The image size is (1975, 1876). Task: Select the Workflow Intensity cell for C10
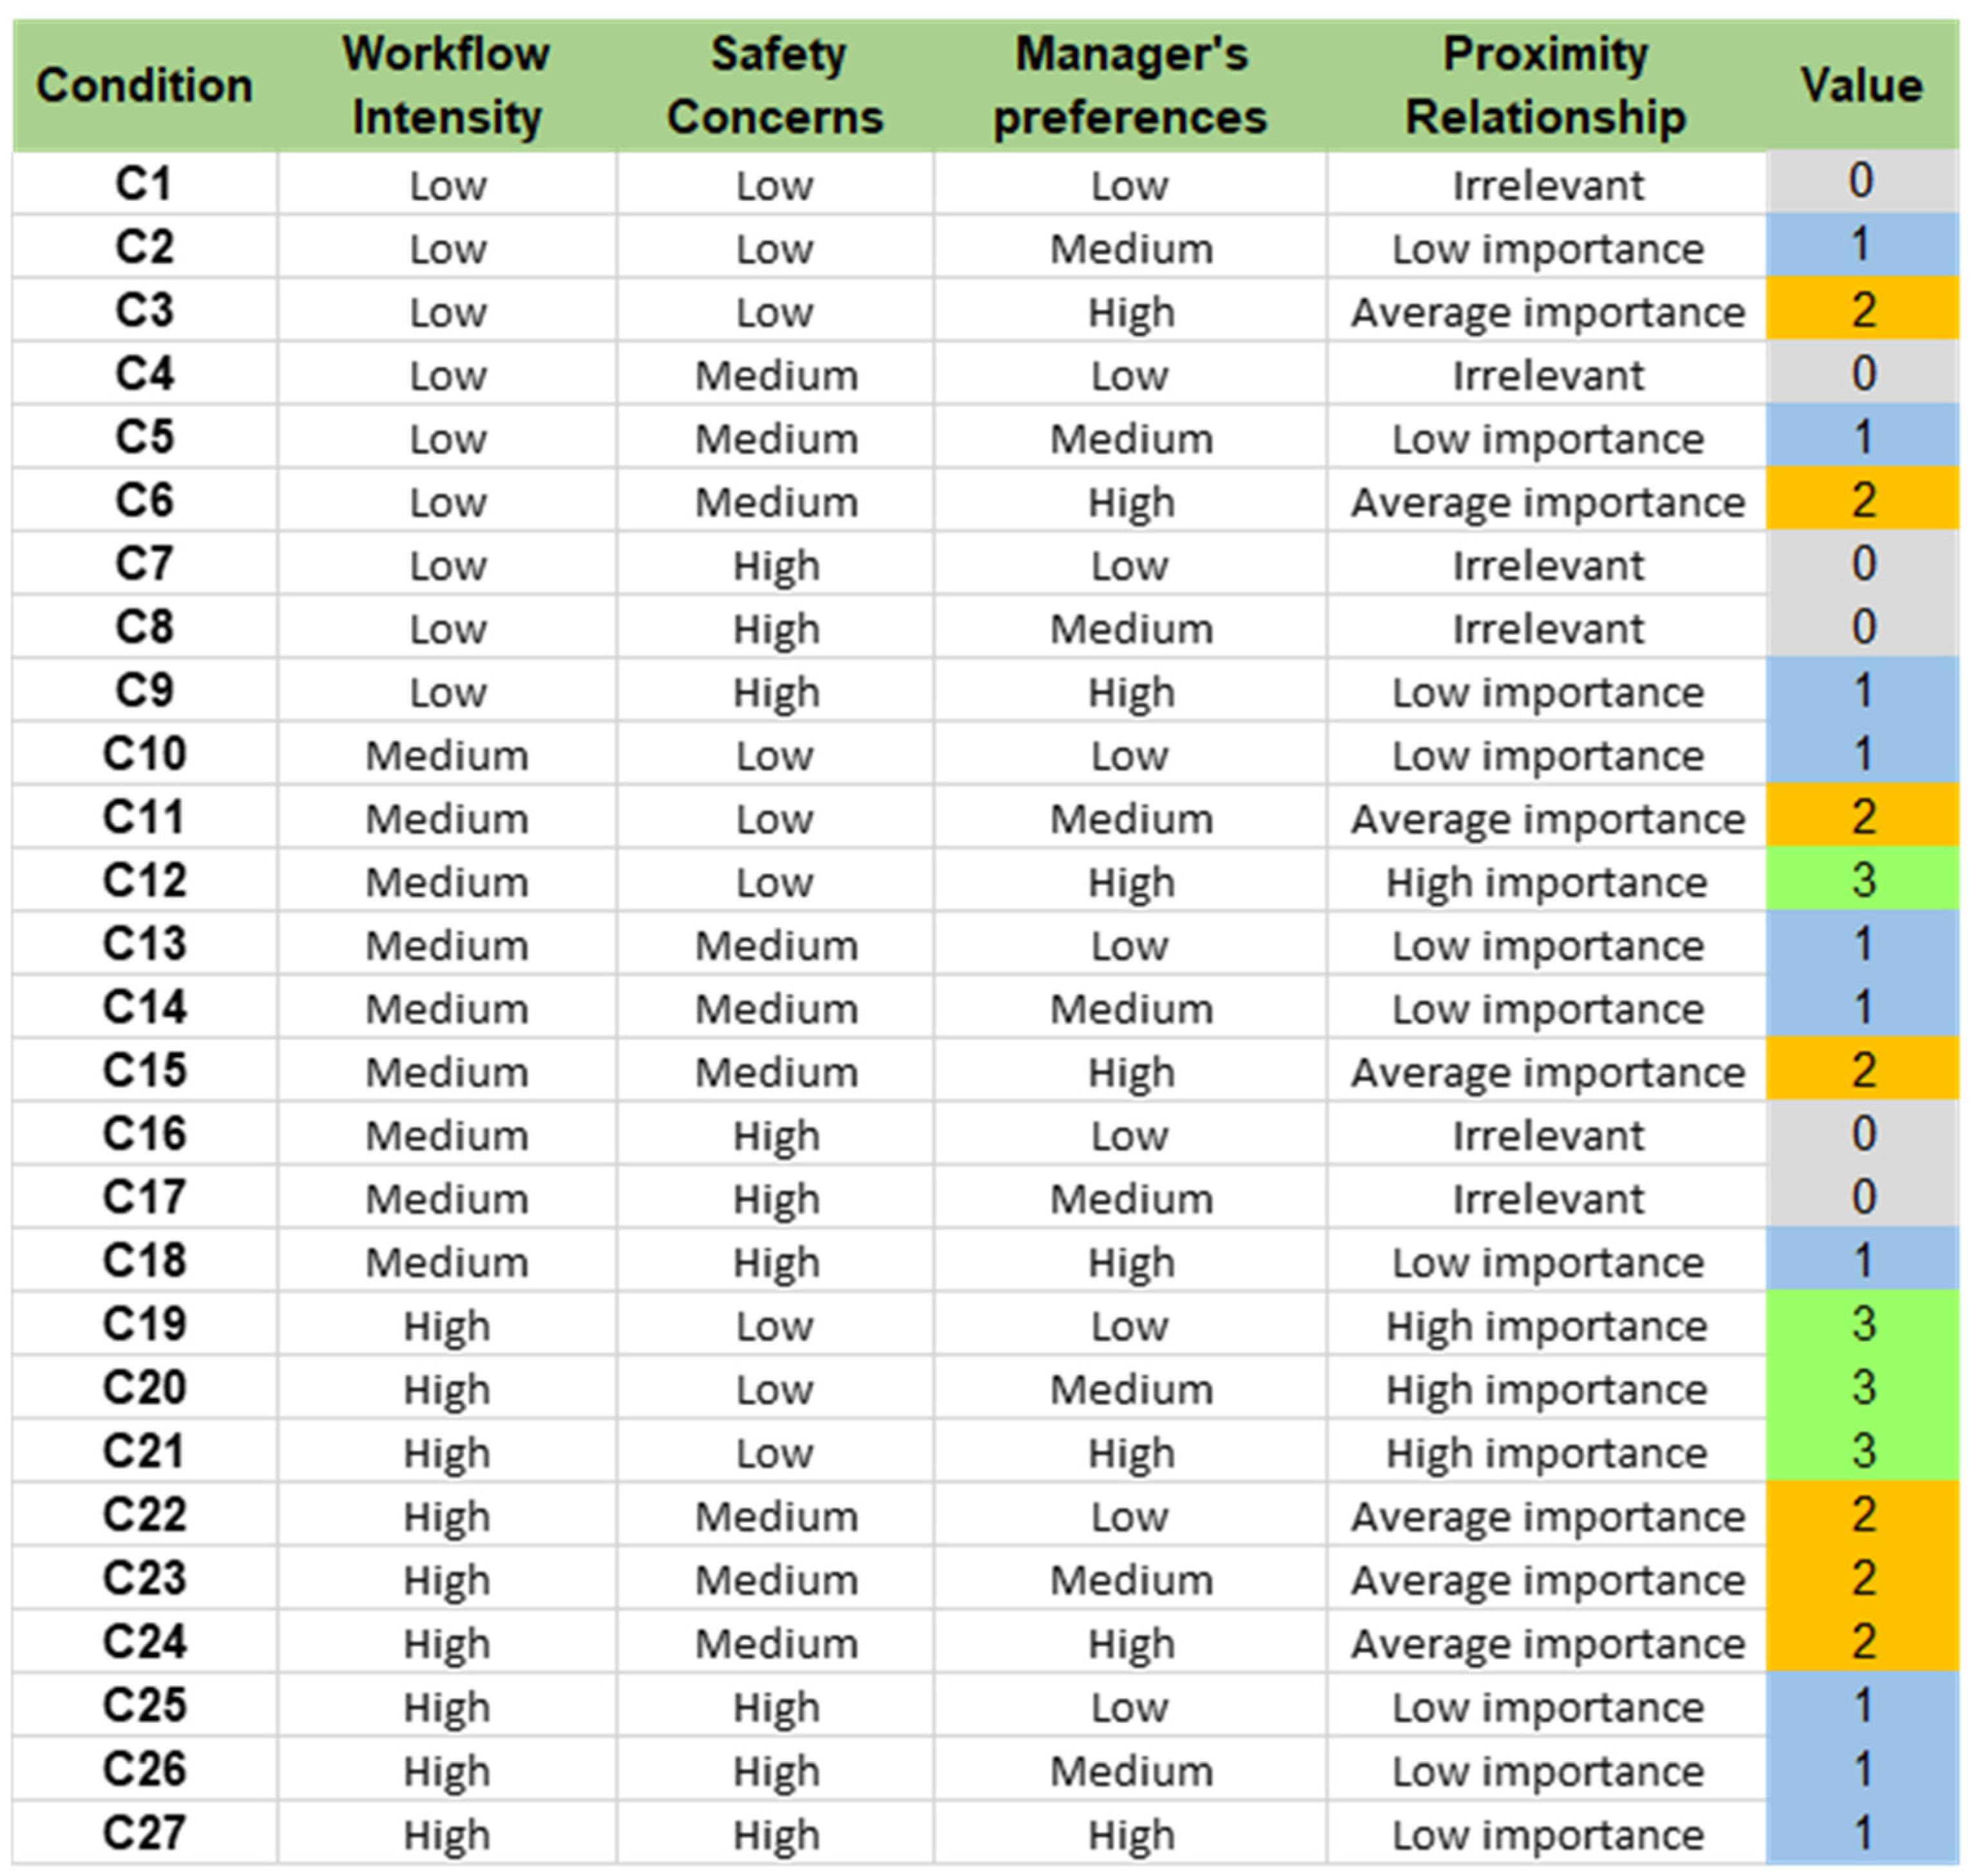click(446, 755)
